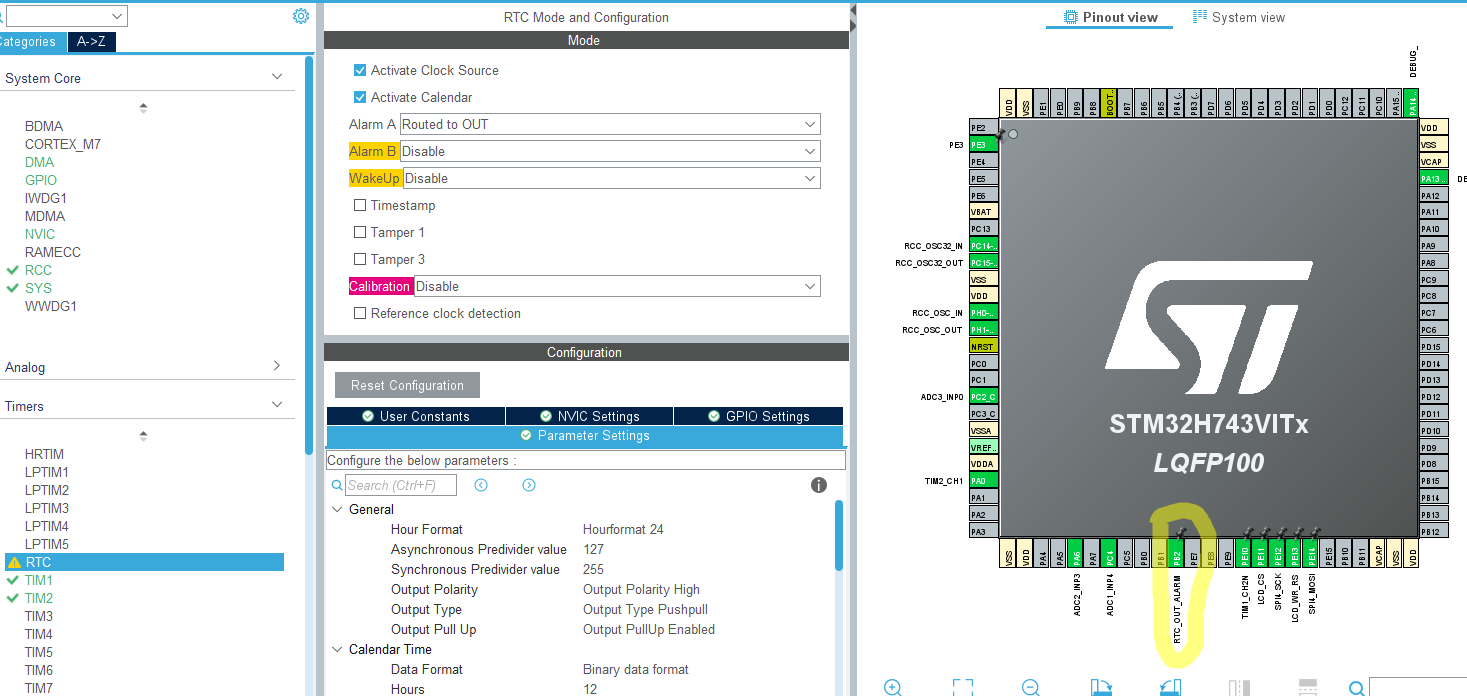Select the zoom out magnifier icon
The image size is (1467, 696).
[x=1030, y=687]
